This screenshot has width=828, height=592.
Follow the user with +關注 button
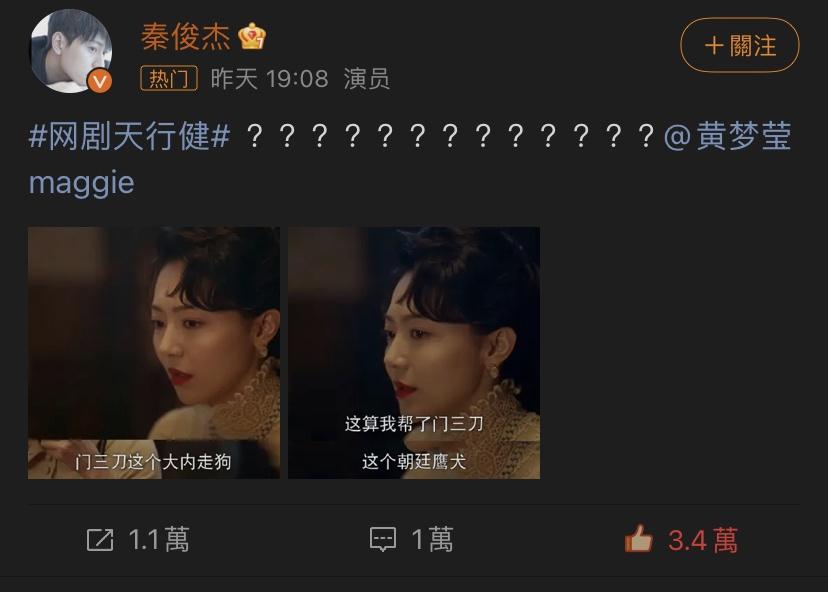point(739,45)
